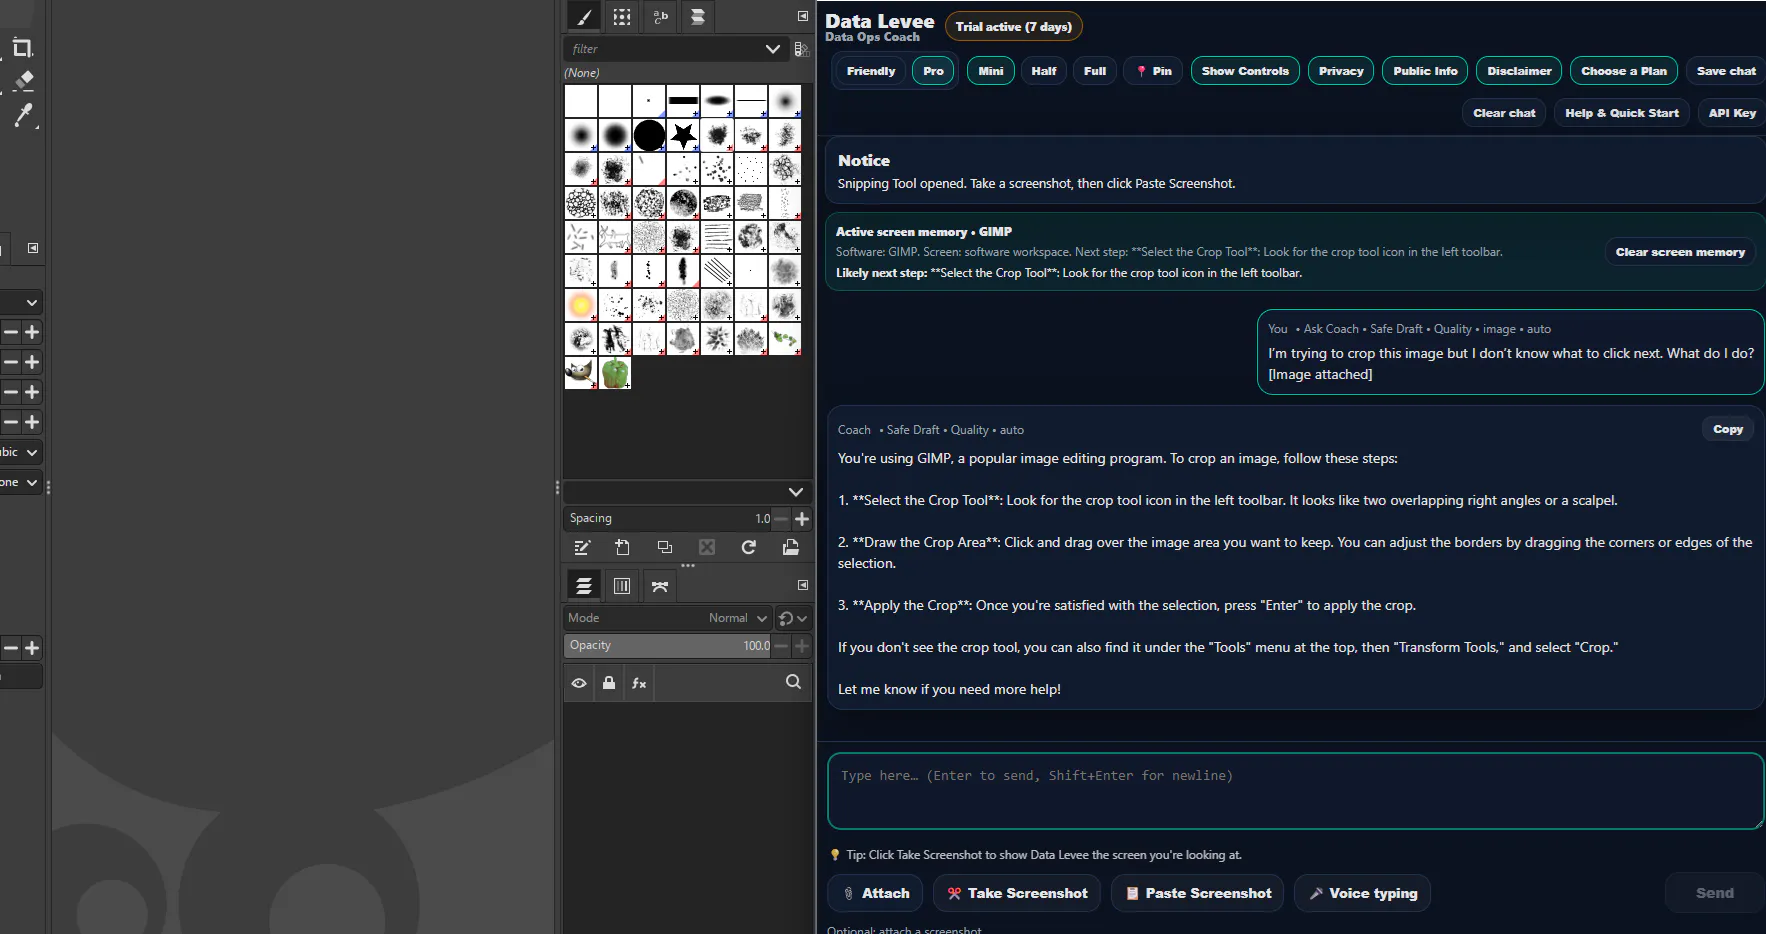Adjust the brush Spacing slider
This screenshot has width=1766, height=934.
coord(668,518)
